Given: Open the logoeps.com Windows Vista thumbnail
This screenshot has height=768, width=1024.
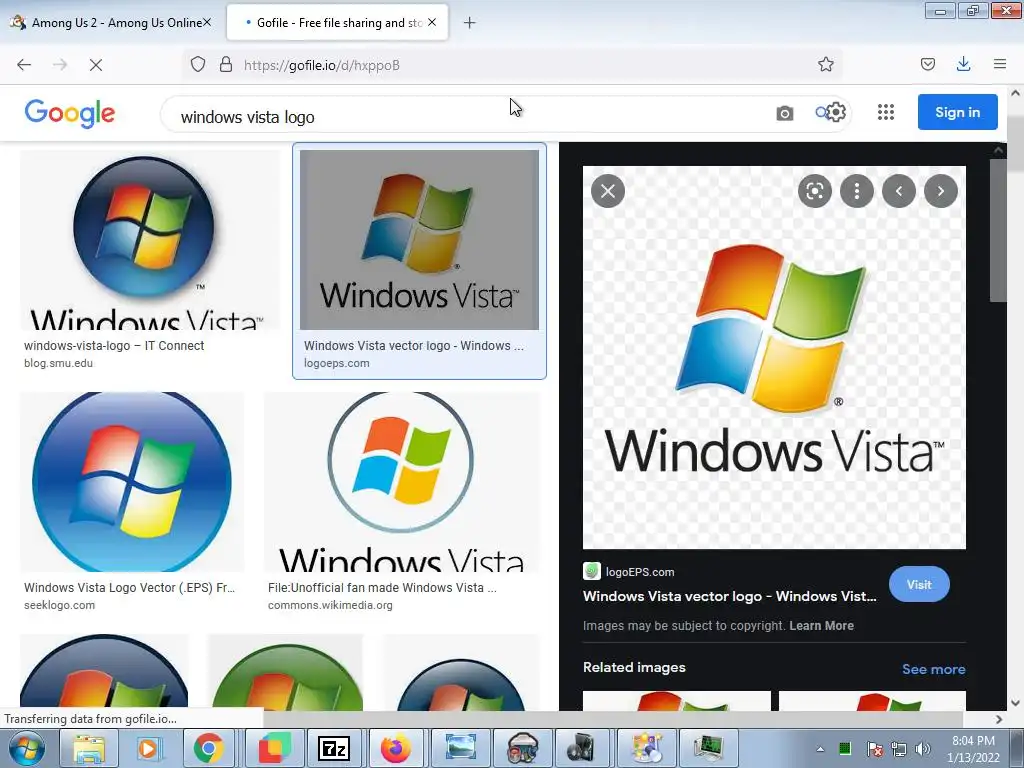Looking at the screenshot, I should (x=419, y=240).
